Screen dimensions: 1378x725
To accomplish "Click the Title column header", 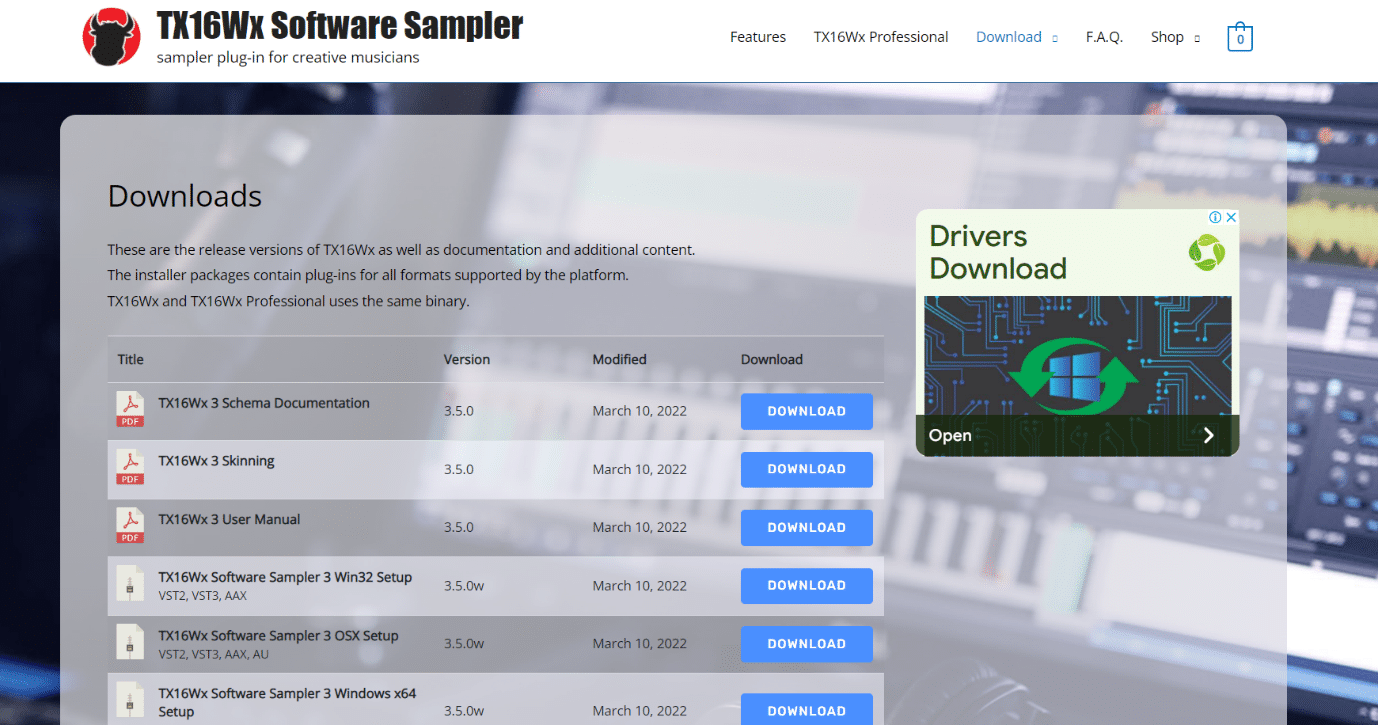I will [x=131, y=359].
